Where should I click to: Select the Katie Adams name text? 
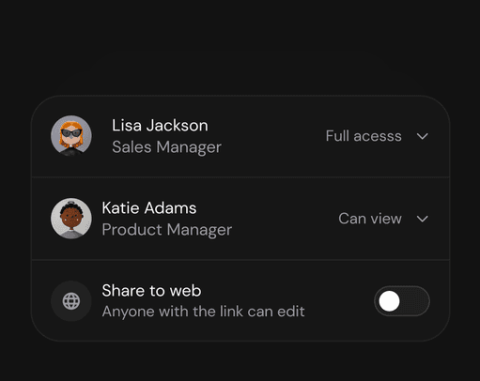(149, 208)
